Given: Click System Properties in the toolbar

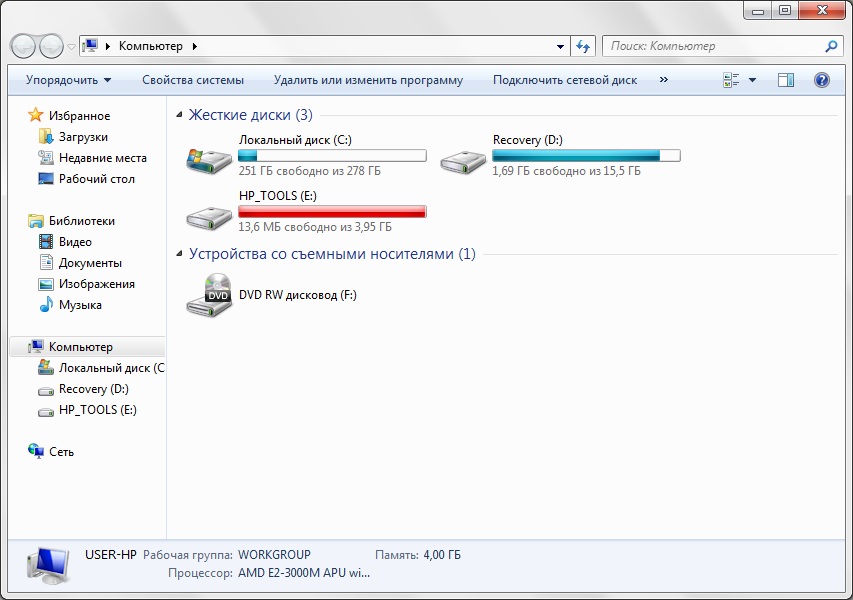Looking at the screenshot, I should click(192, 80).
